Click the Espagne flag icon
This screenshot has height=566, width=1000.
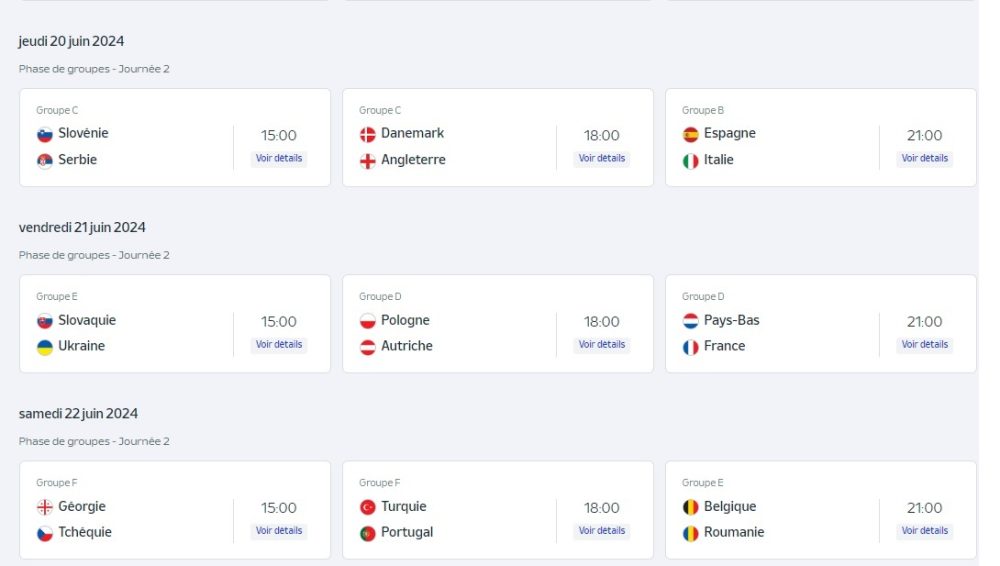pyautogui.click(x=690, y=135)
